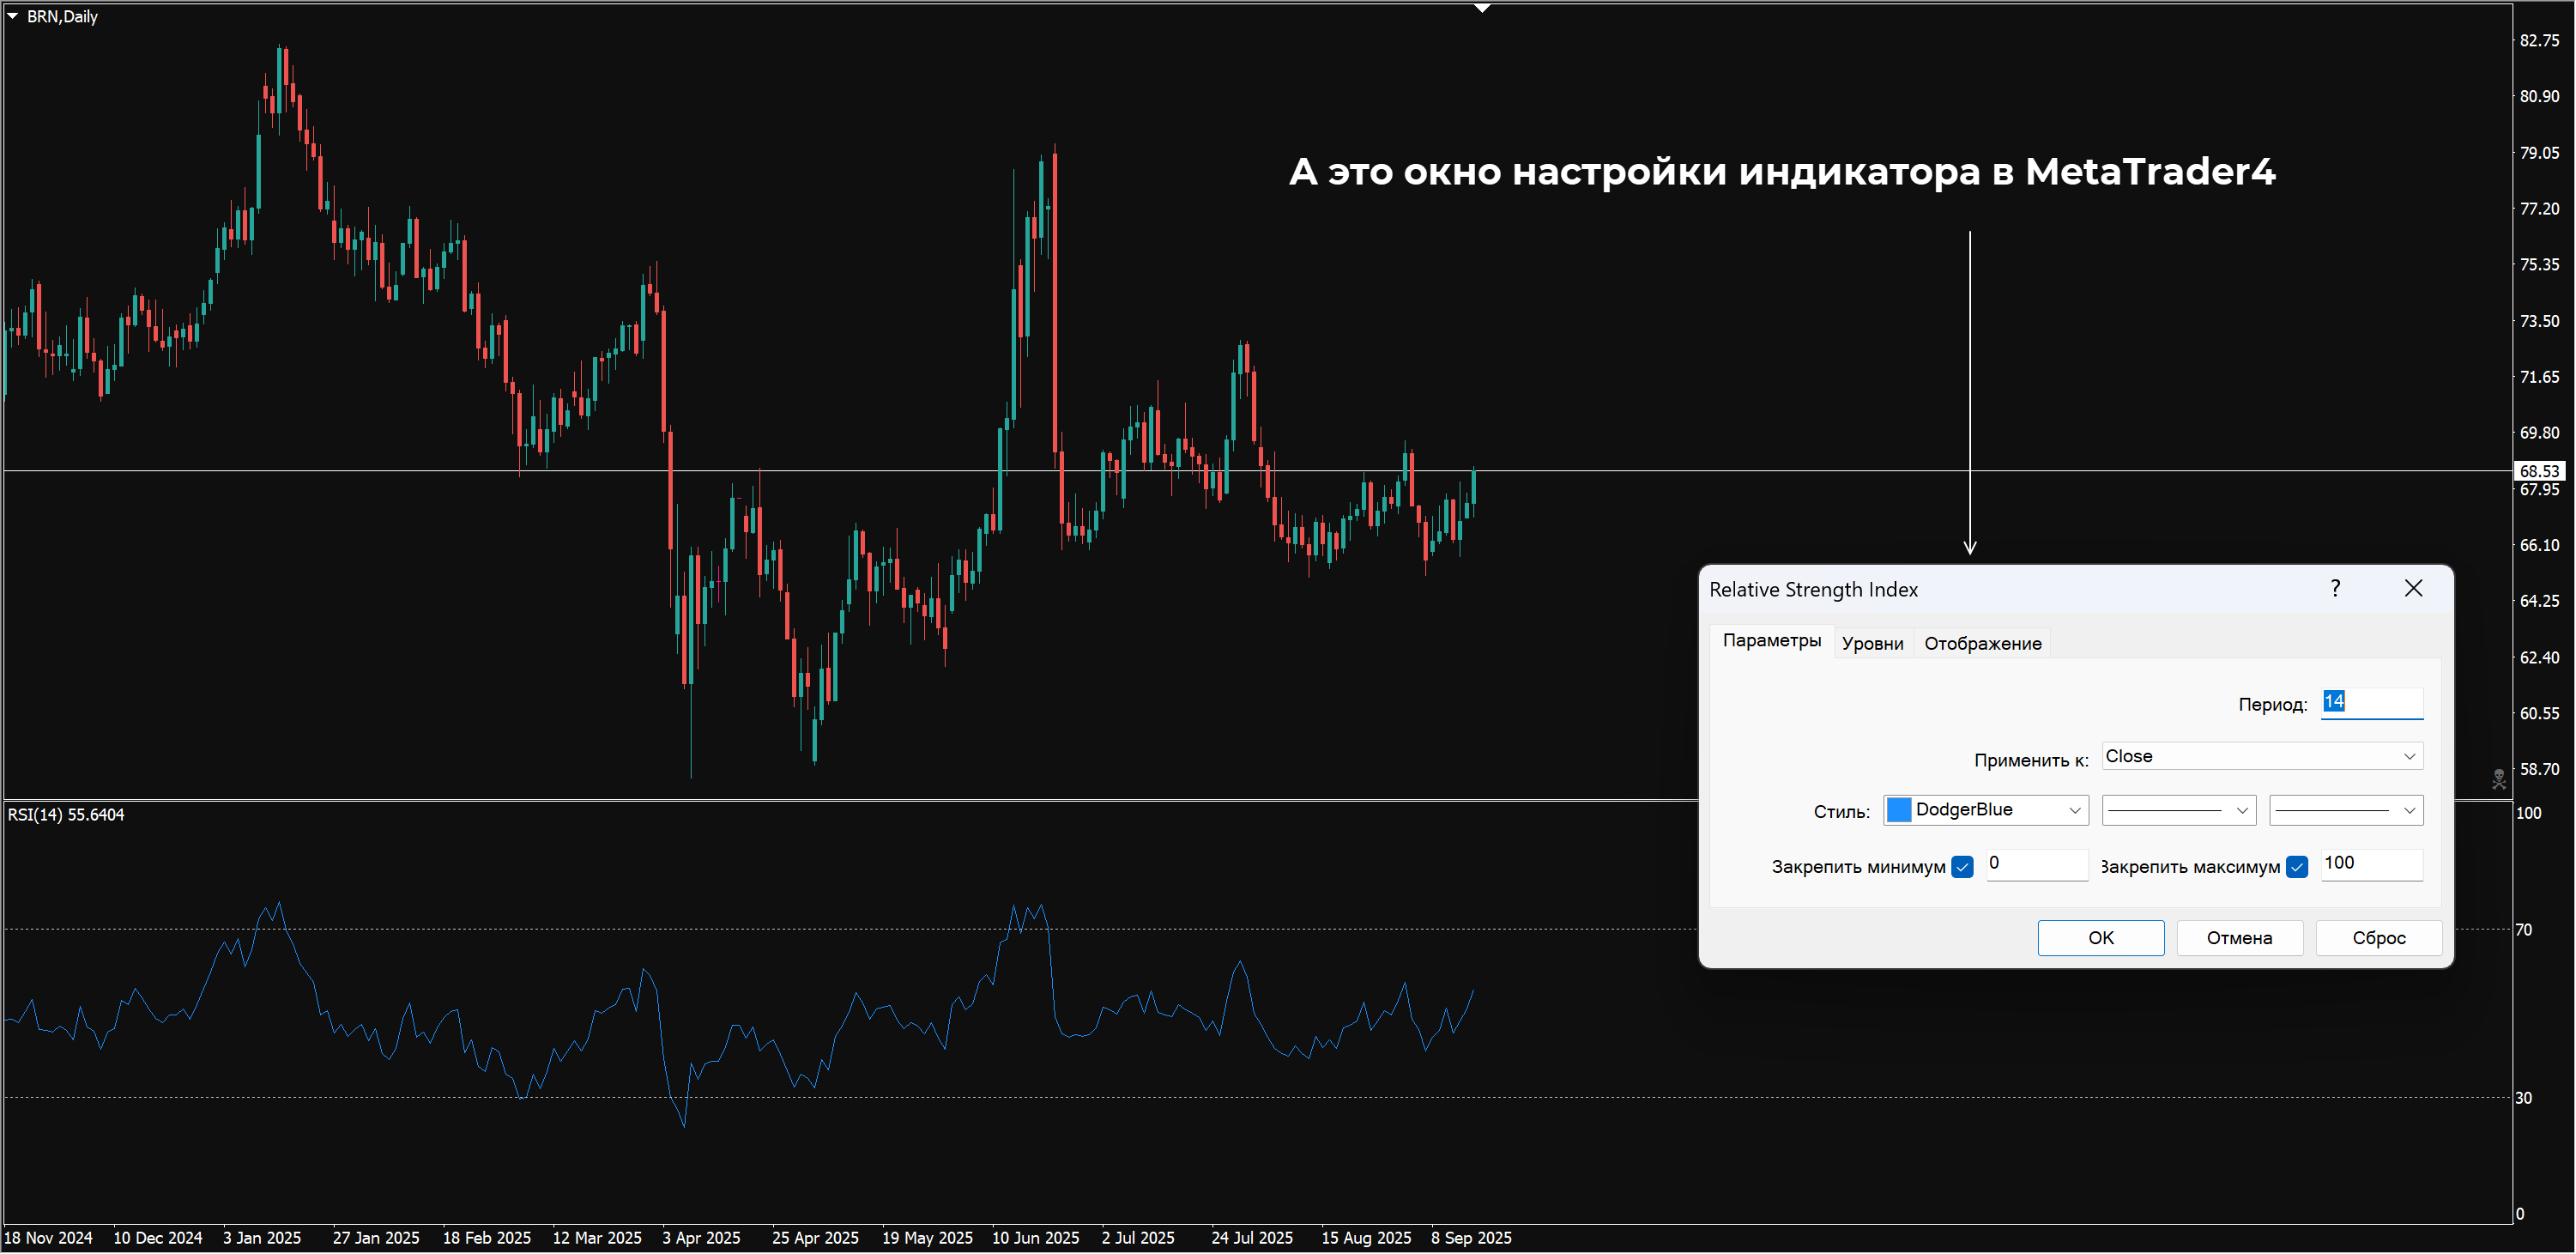Click the skull icon near the price scale
Viewport: 2576px width, 1254px height.
(2499, 778)
